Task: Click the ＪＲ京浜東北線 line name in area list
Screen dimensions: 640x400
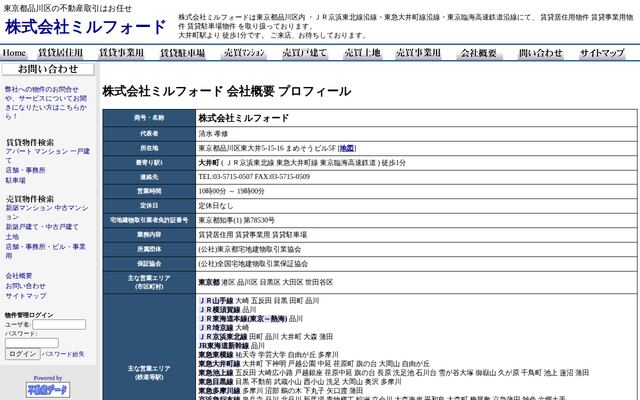Action: coord(223,337)
